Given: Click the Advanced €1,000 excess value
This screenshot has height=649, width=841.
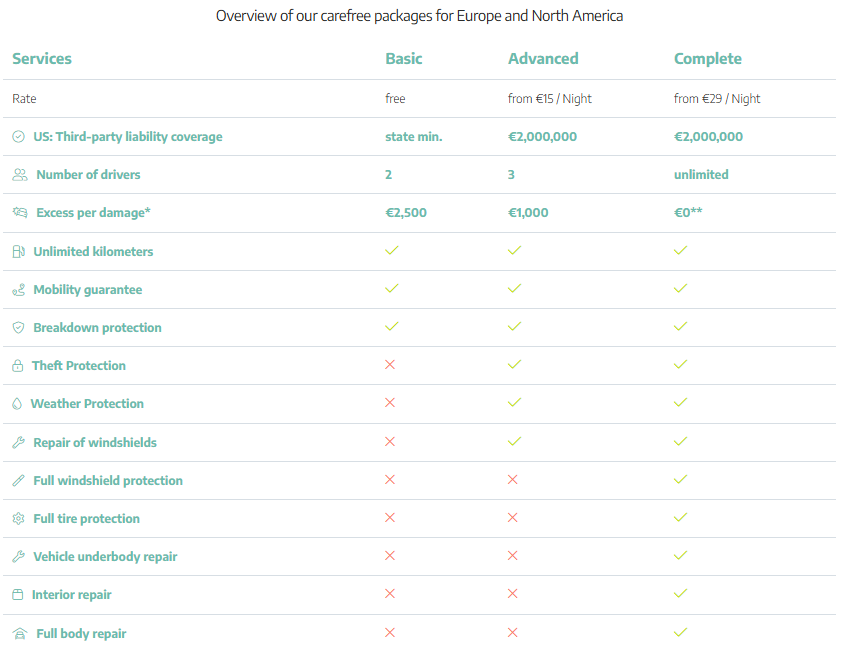Looking at the screenshot, I should 528,213.
